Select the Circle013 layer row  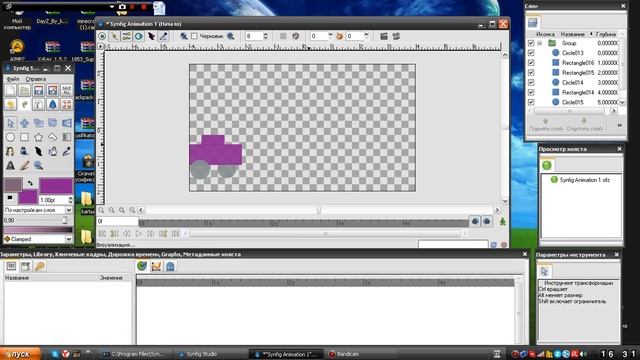[573, 53]
